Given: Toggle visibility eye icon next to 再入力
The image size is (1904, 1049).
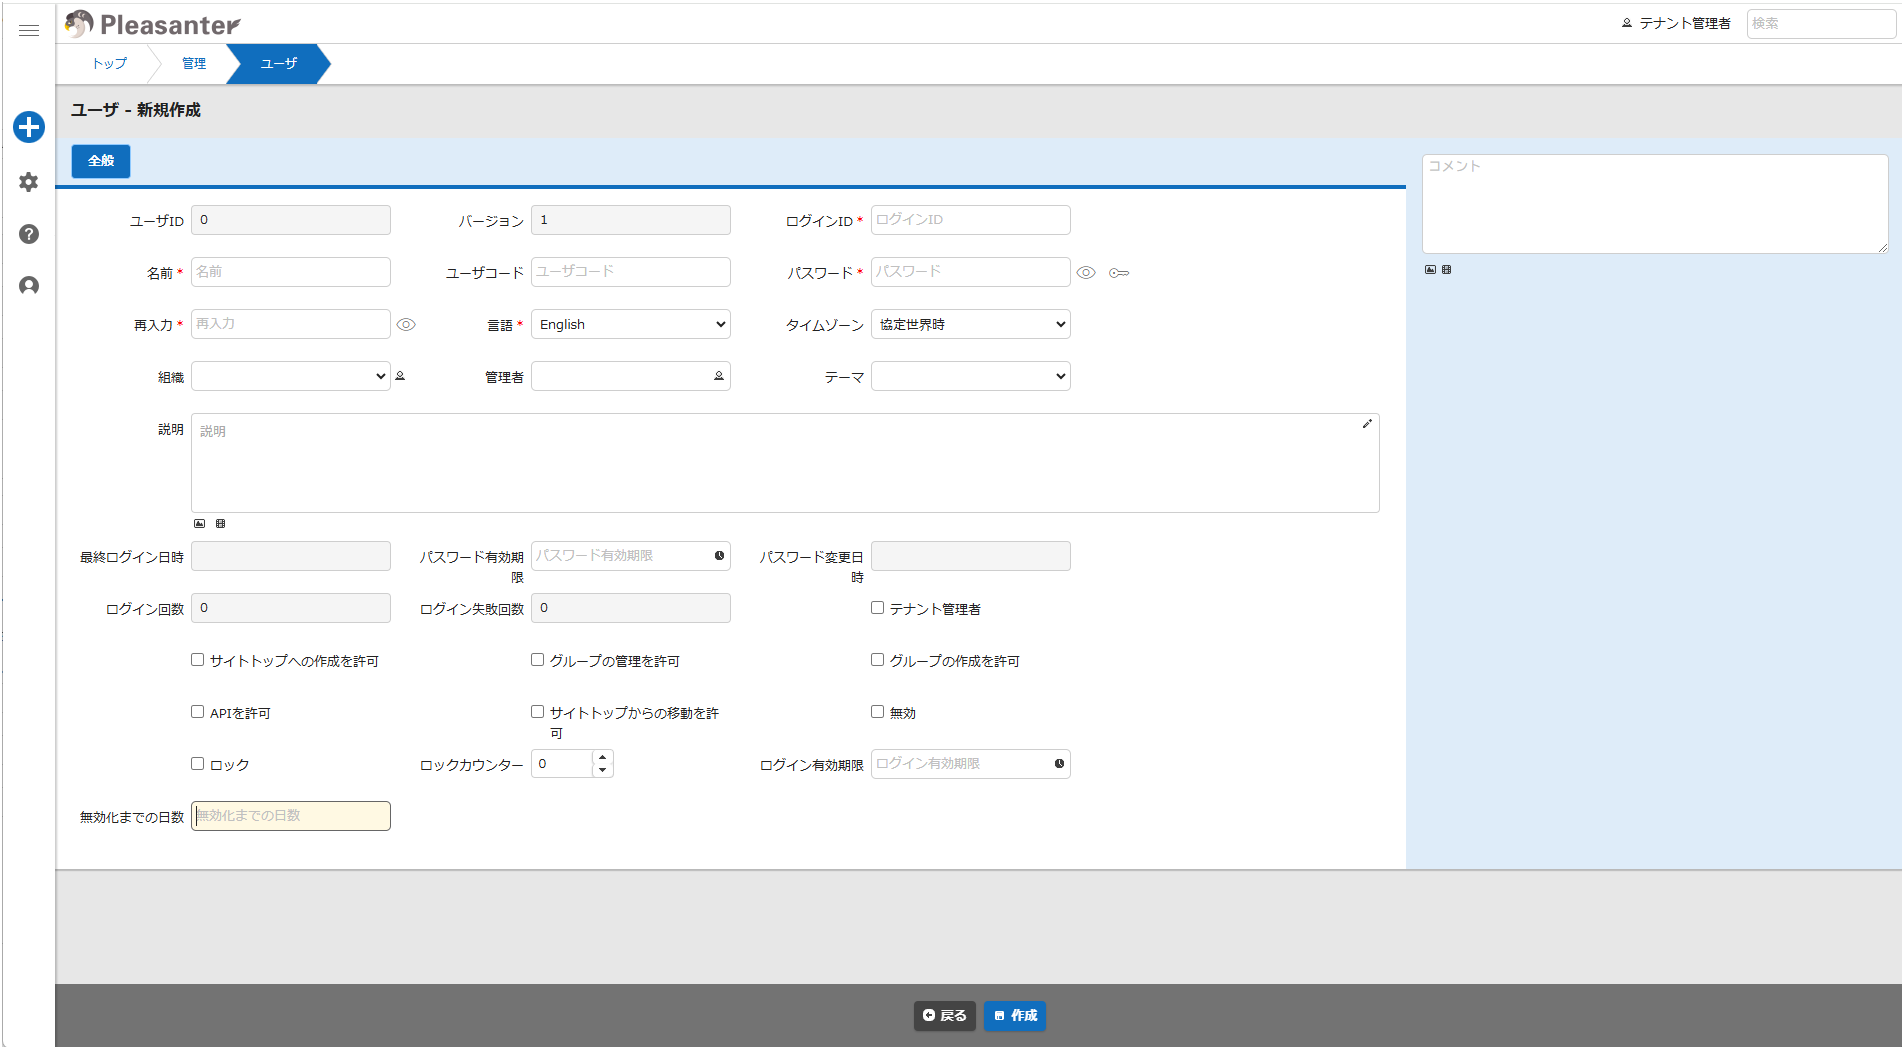Looking at the screenshot, I should tap(406, 324).
